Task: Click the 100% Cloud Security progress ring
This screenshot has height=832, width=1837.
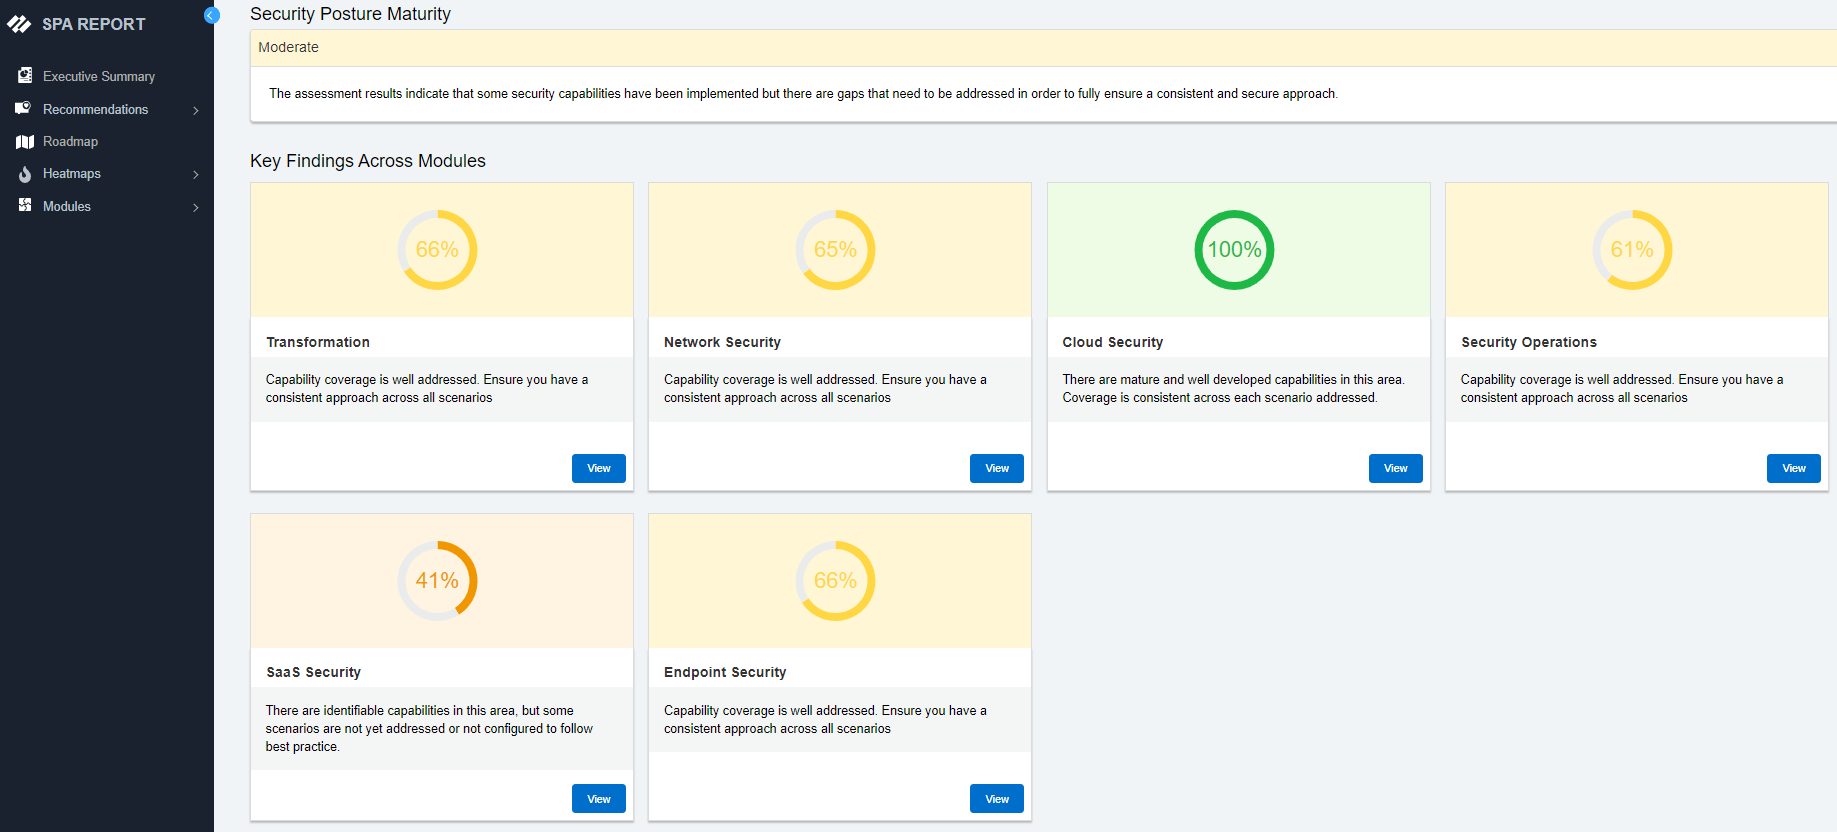Action: [x=1234, y=250]
